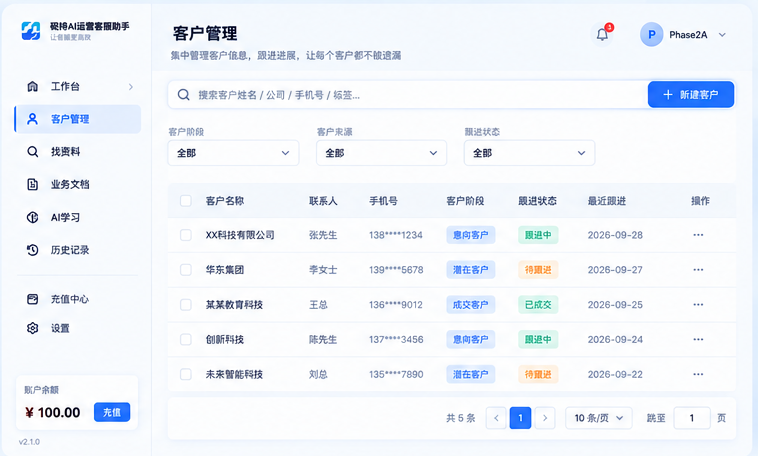Go to previous page arrow
This screenshot has width=758, height=456.
(x=496, y=418)
